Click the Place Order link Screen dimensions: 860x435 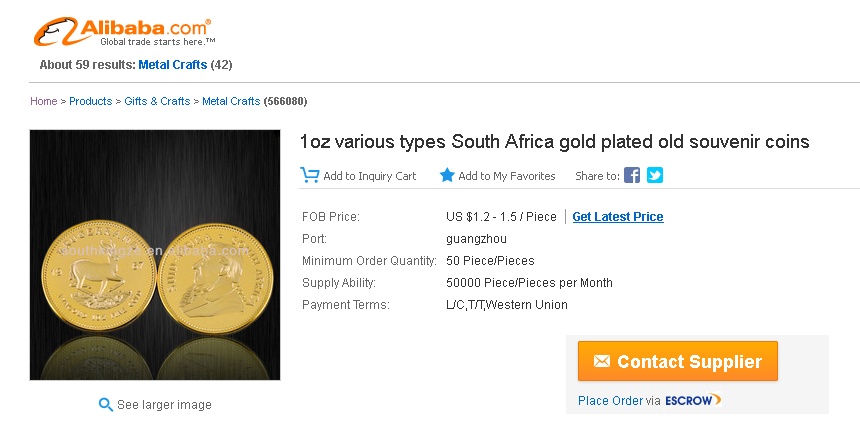click(610, 401)
